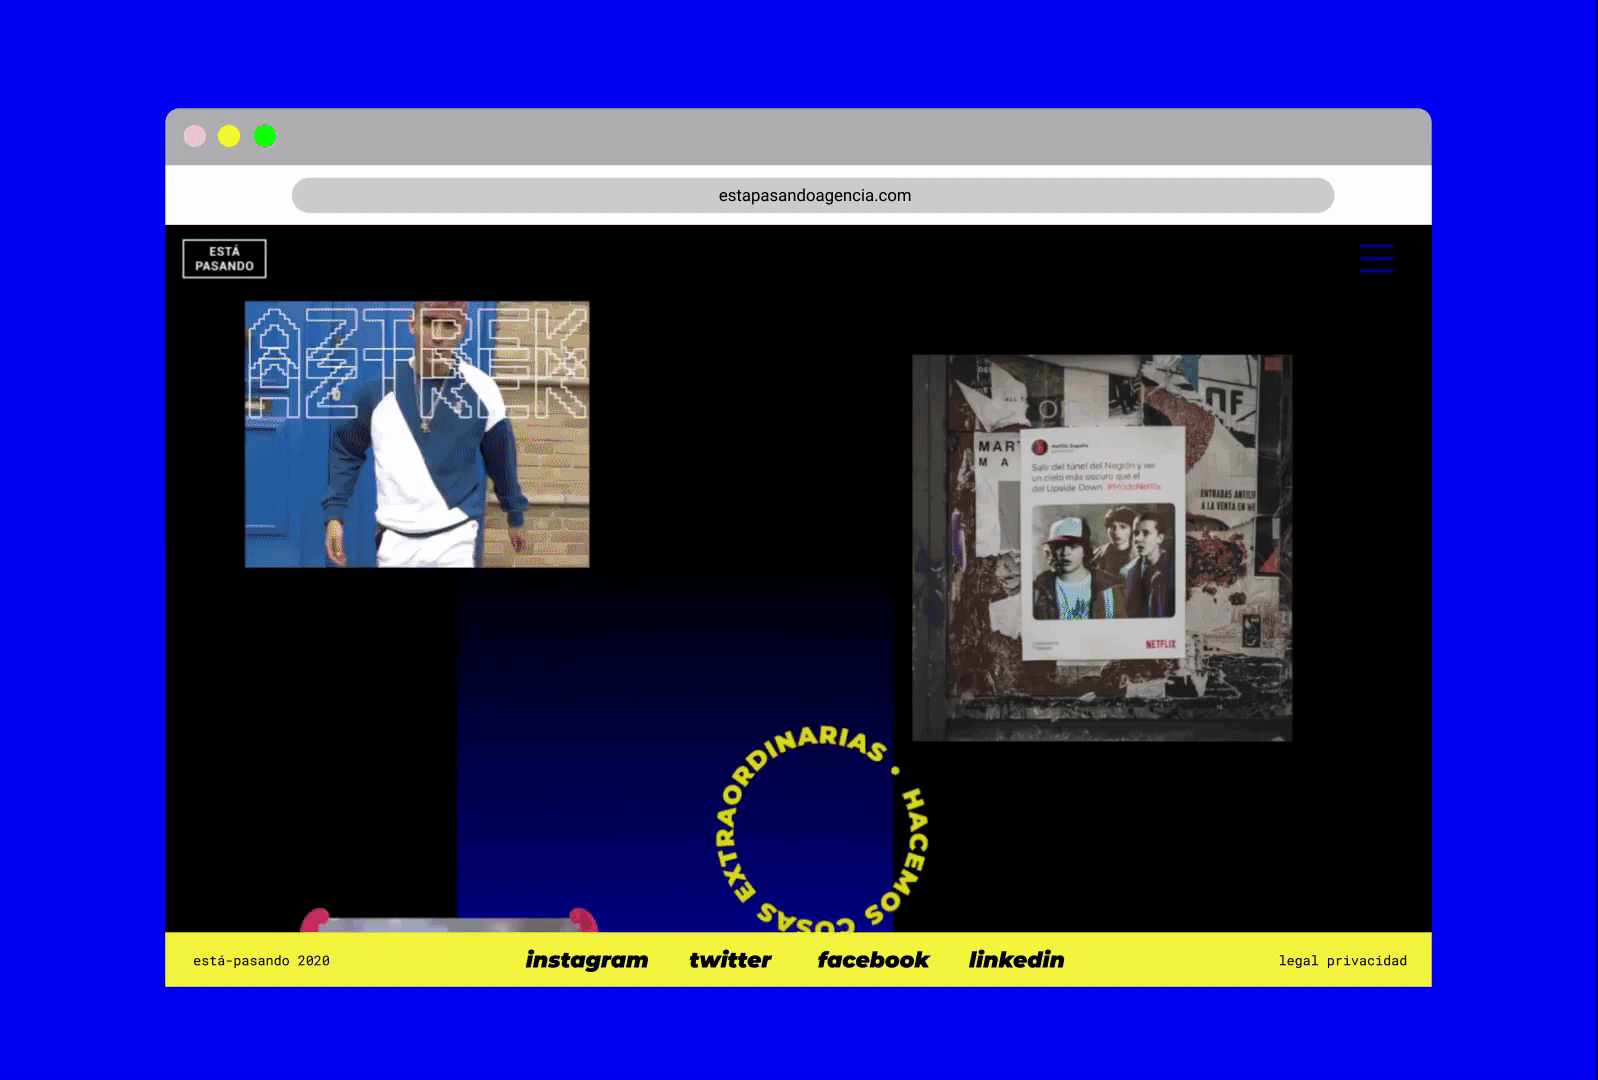Open the facebook footer link
Image resolution: width=1598 pixels, height=1080 pixels.
pos(873,960)
